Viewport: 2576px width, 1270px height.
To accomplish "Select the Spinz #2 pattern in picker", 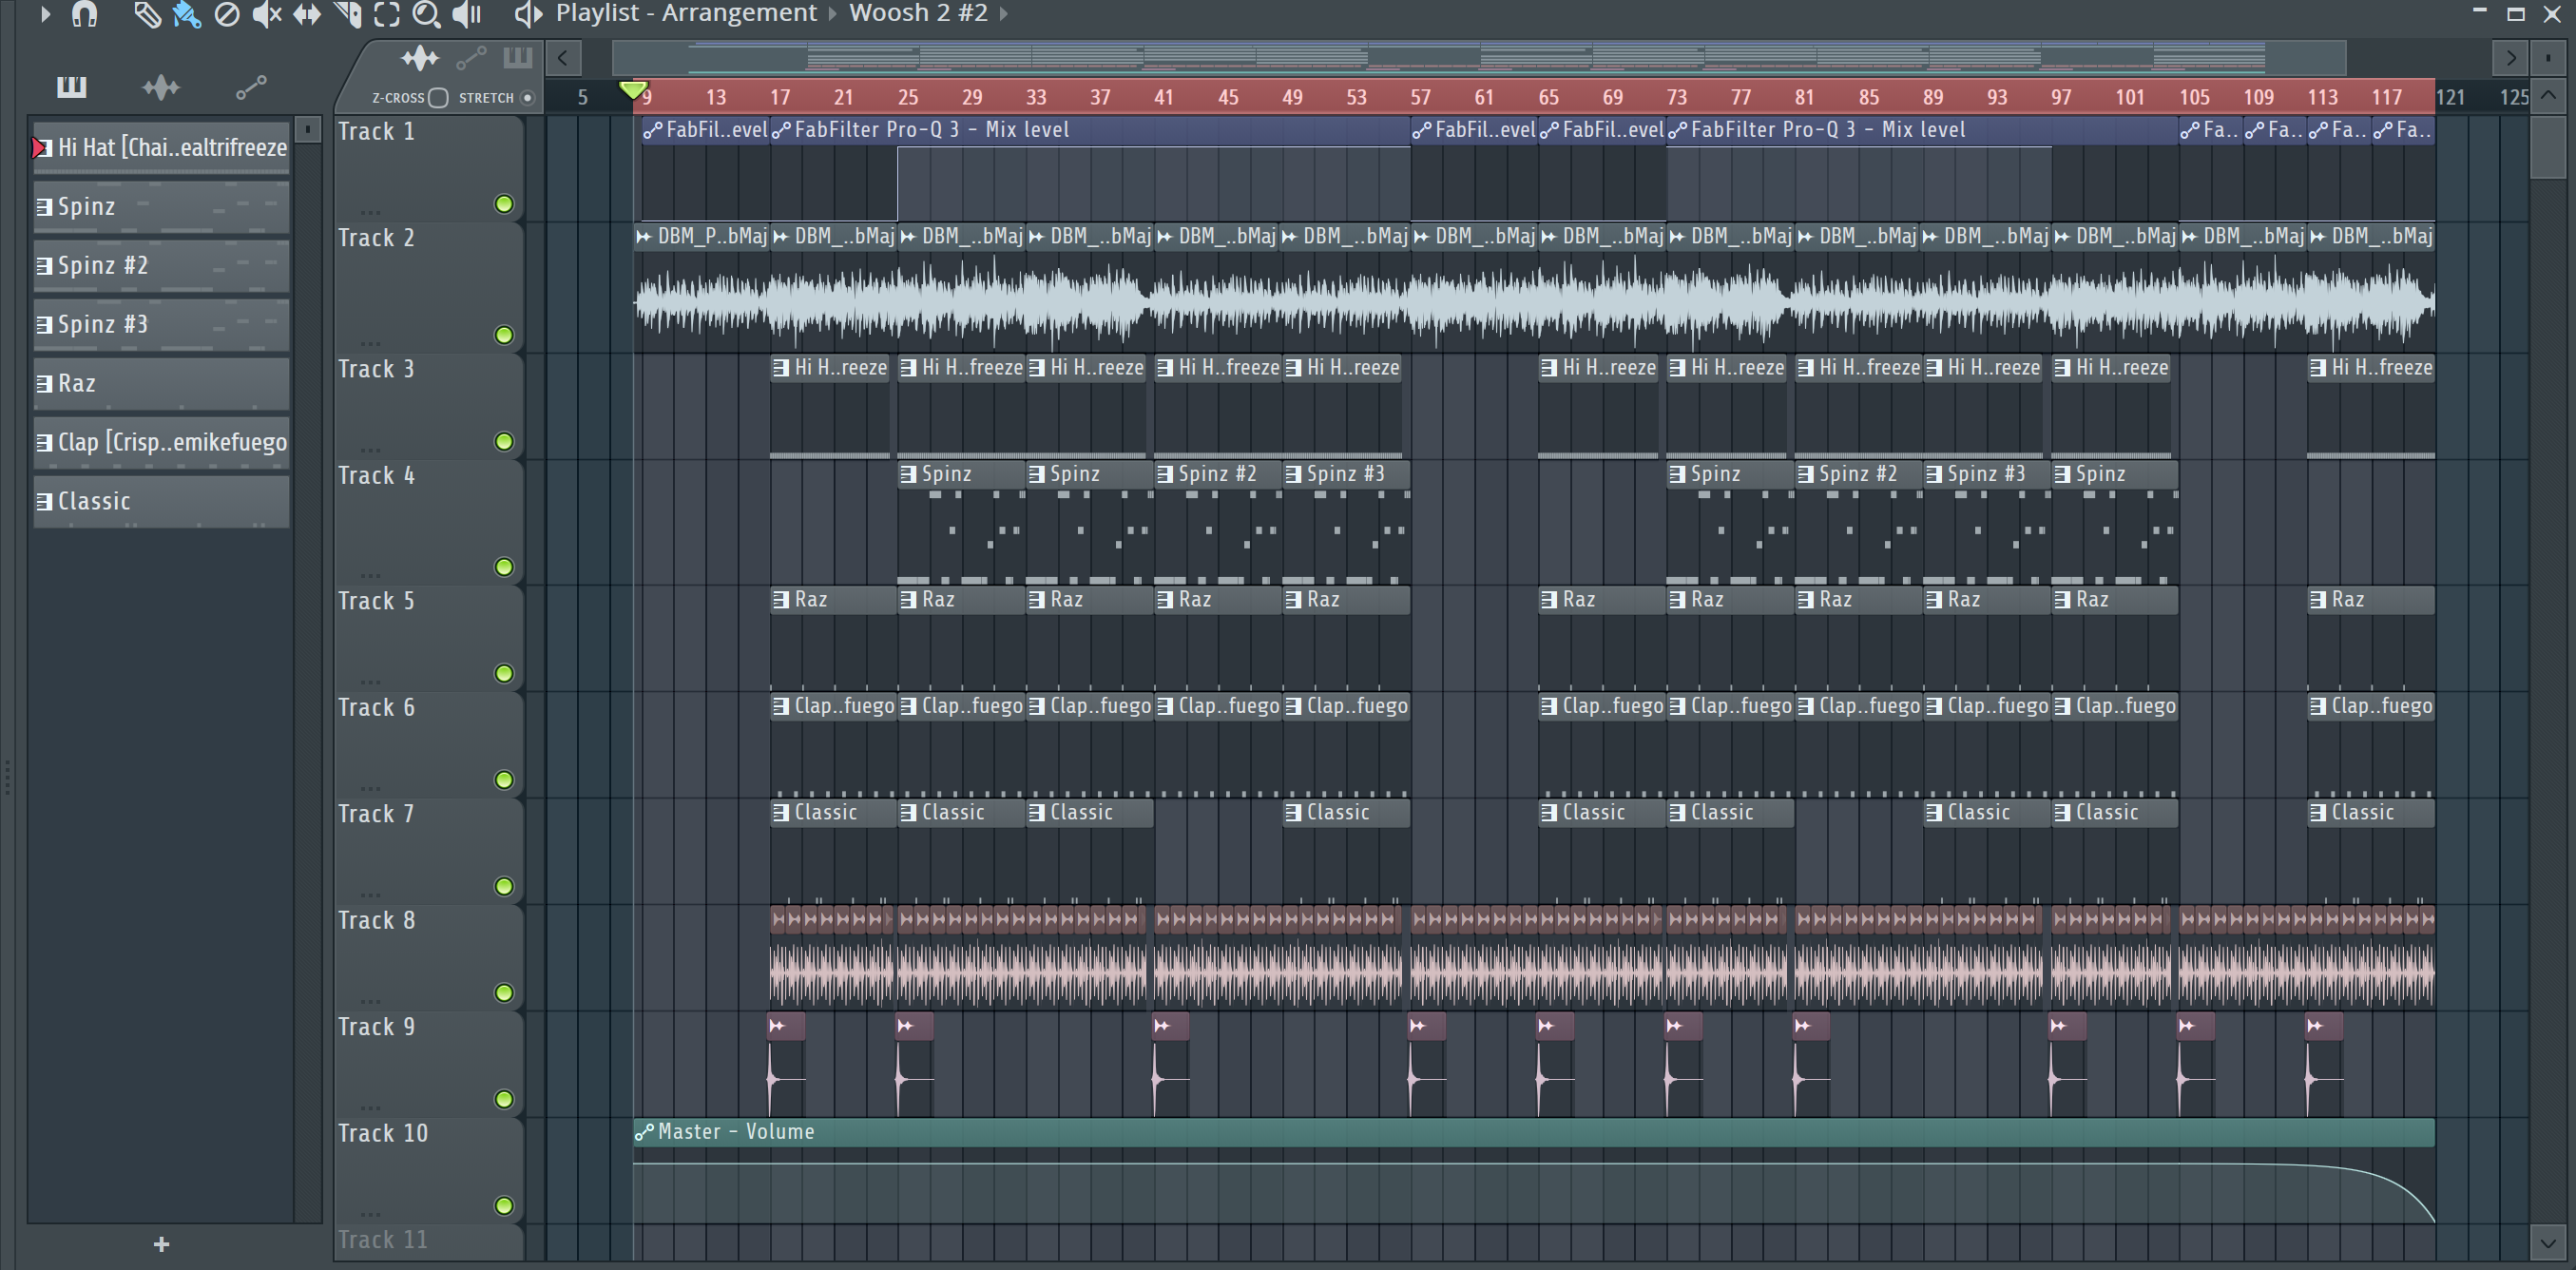I will coord(162,266).
